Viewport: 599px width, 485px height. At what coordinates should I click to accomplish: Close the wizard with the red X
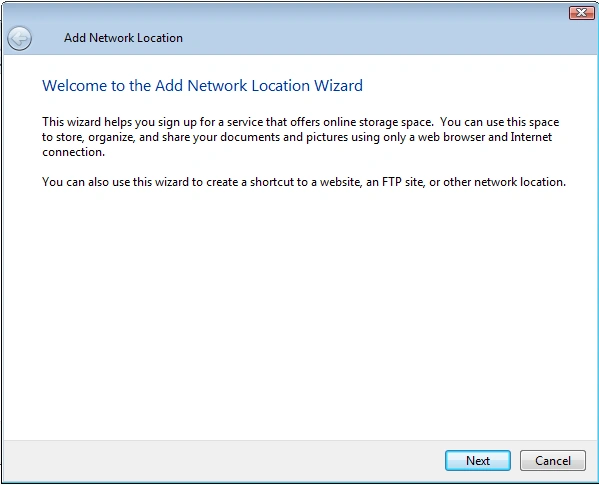point(581,13)
